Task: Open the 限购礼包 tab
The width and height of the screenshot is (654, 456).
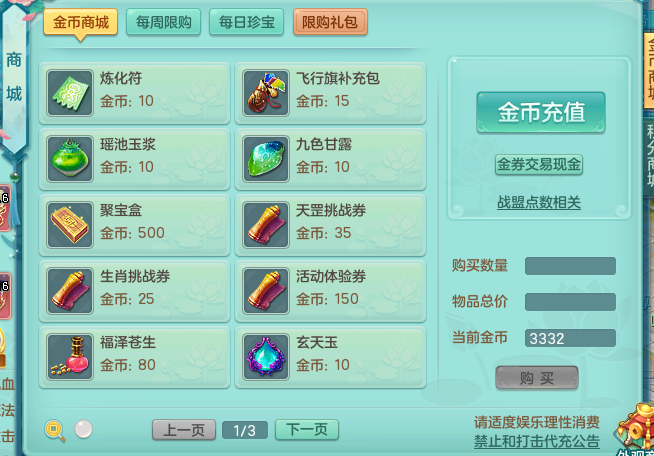Action: point(330,22)
